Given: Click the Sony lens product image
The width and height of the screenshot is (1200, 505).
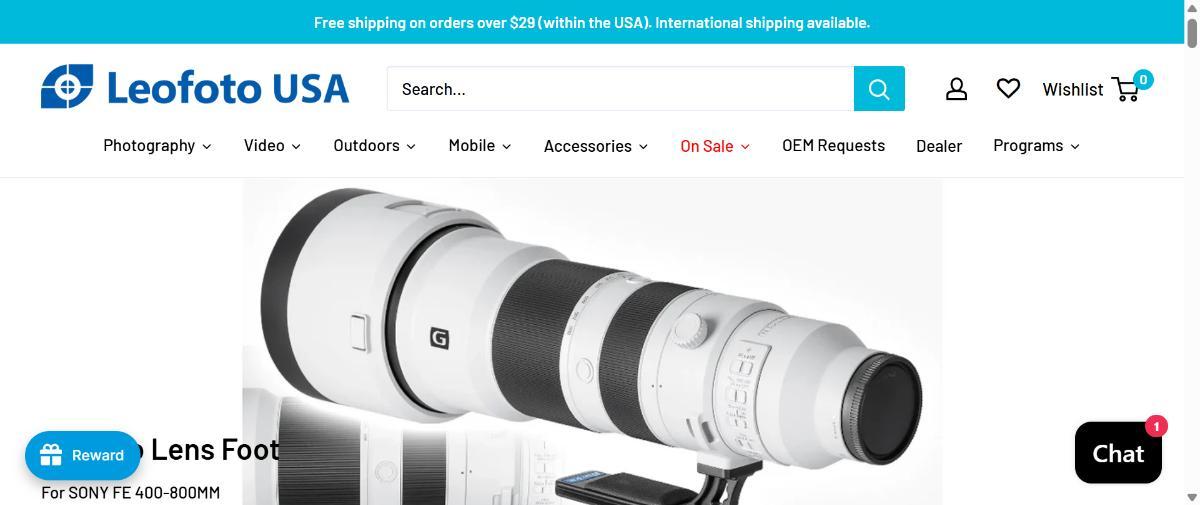Looking at the screenshot, I should [x=592, y=342].
